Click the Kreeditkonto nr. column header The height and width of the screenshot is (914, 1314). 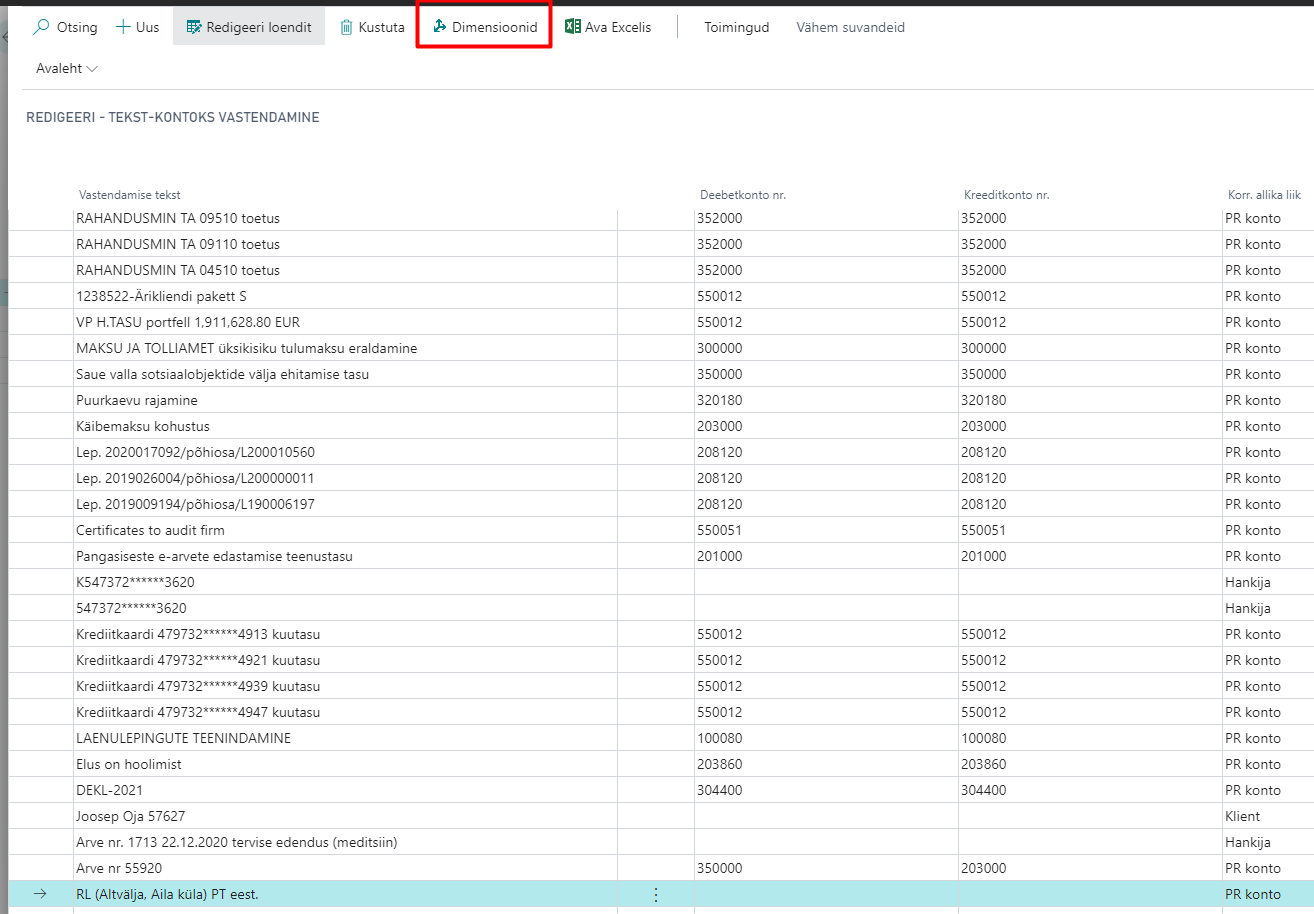[x=1004, y=194]
